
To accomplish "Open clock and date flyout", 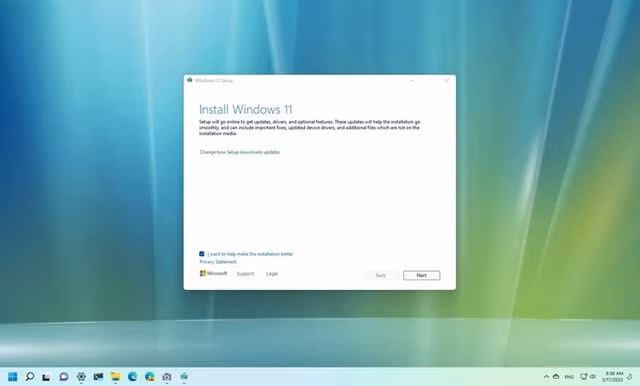I will coord(614,376).
